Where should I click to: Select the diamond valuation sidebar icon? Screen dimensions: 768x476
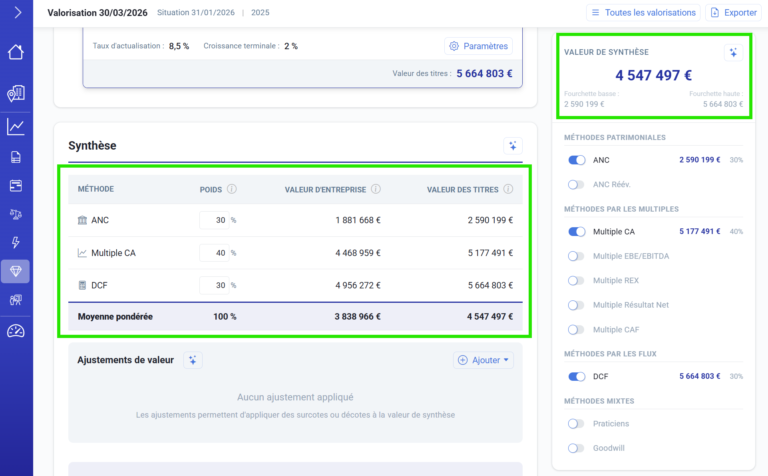pos(16,271)
